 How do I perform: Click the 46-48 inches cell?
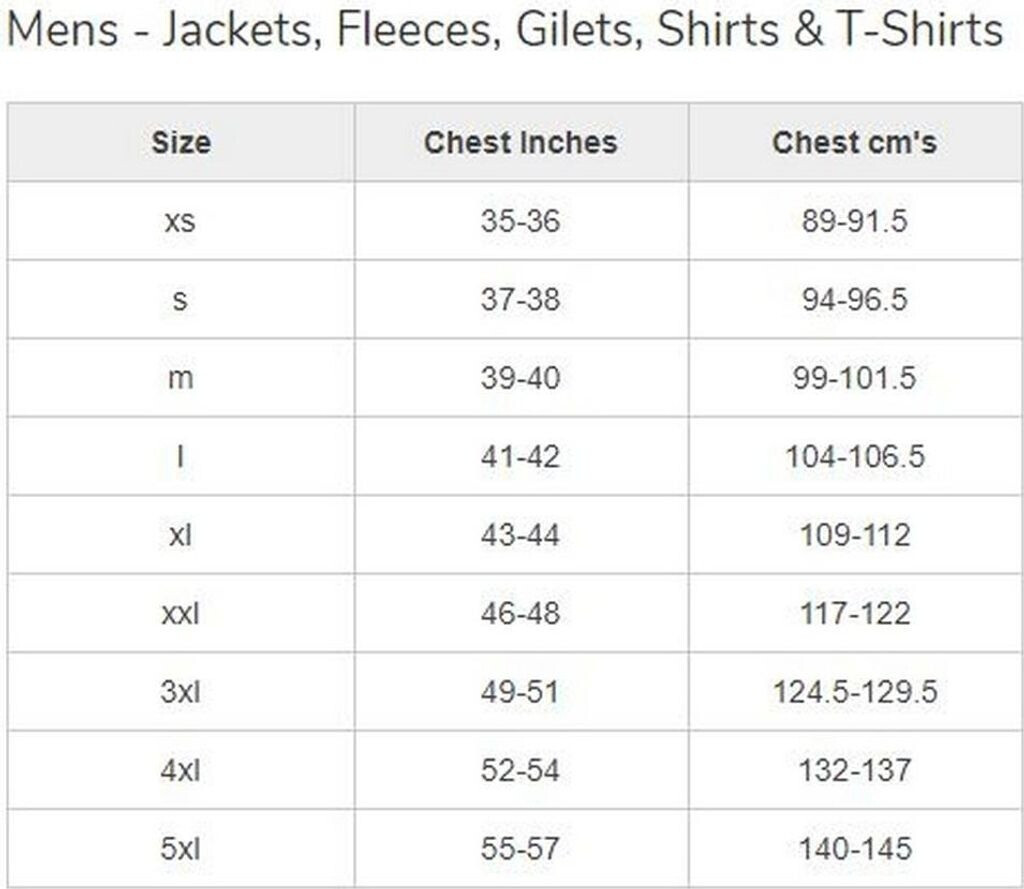520,613
